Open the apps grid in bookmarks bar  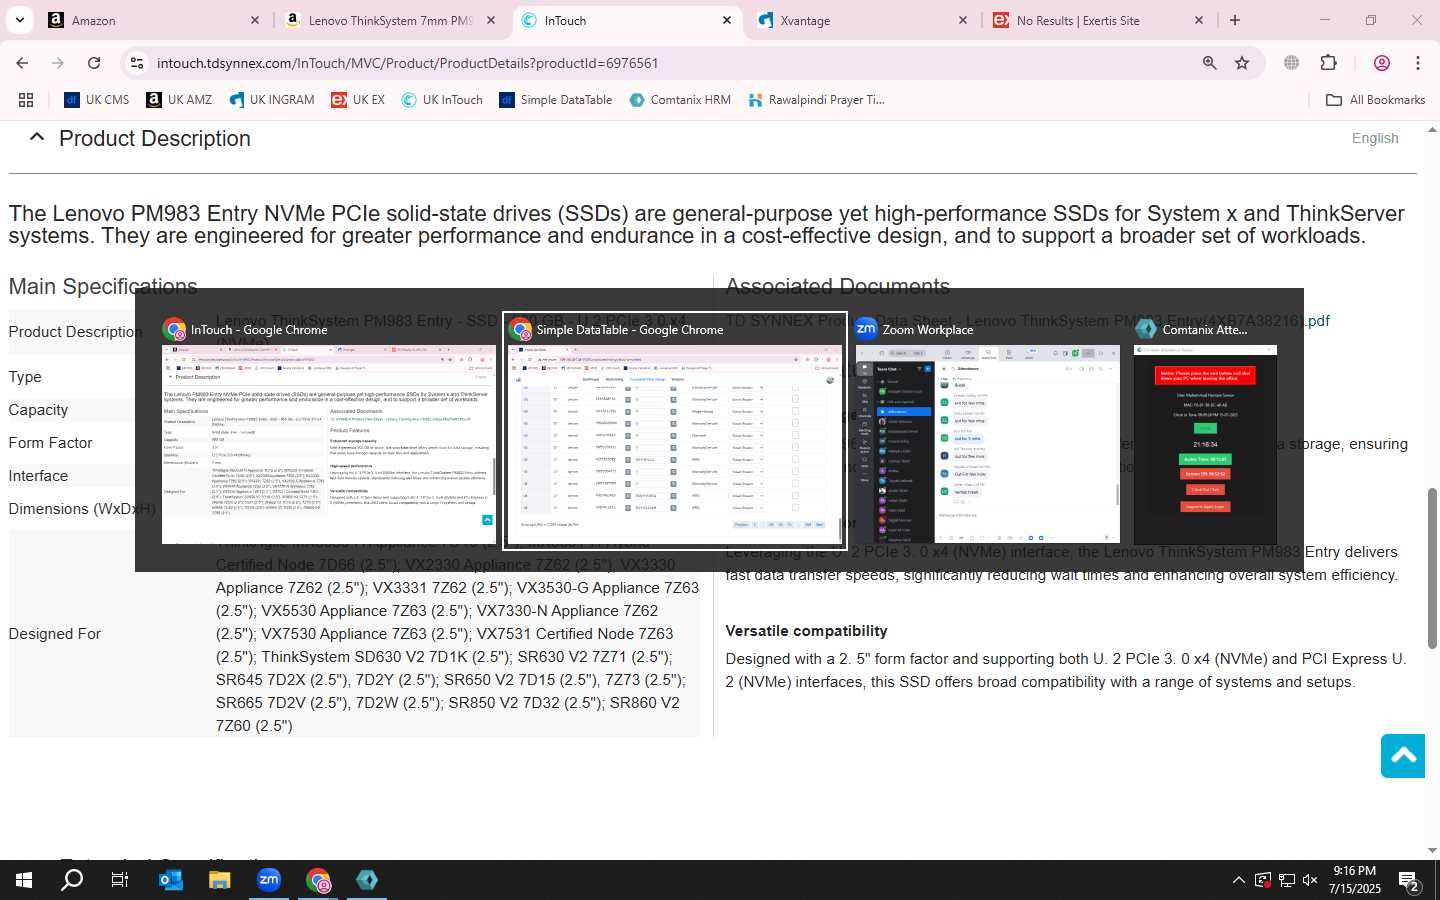[x=26, y=100]
